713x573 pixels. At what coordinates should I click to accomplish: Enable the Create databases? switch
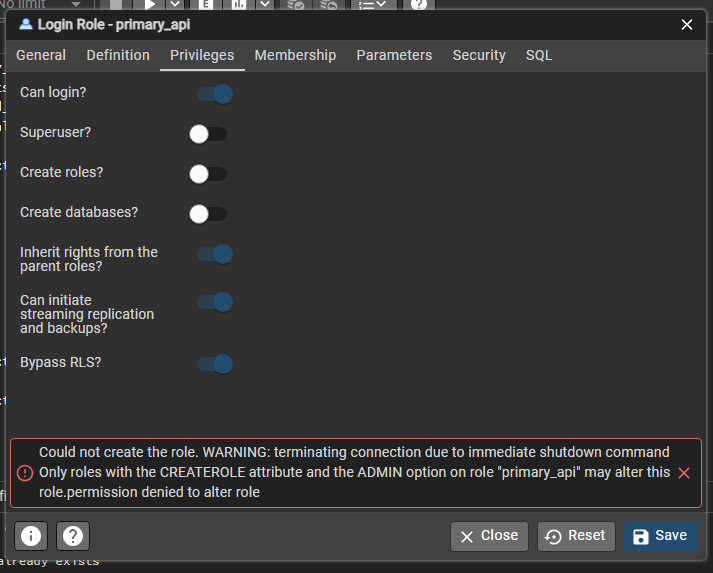pos(208,214)
